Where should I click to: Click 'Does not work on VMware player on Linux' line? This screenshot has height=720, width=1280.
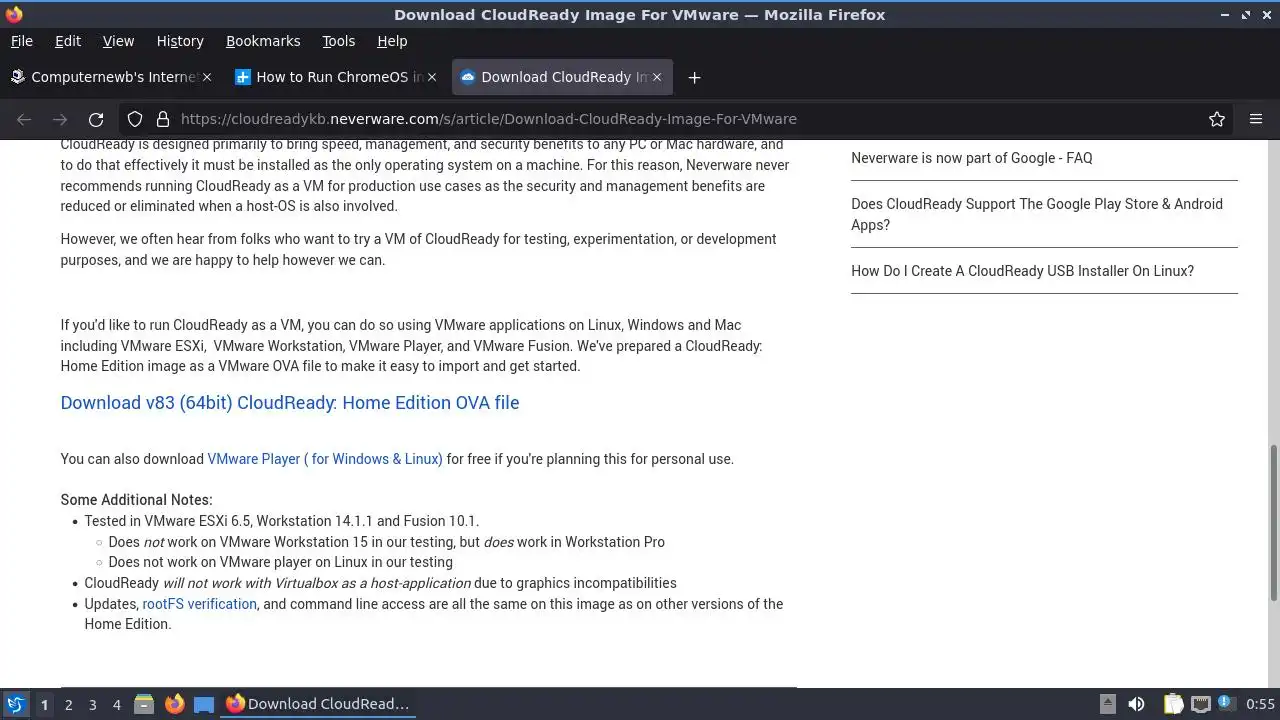(281, 562)
